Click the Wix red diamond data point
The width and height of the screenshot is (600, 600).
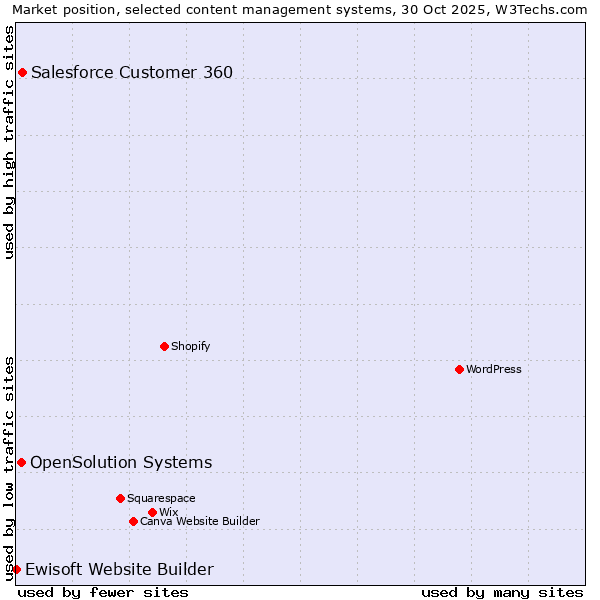[x=152, y=512]
